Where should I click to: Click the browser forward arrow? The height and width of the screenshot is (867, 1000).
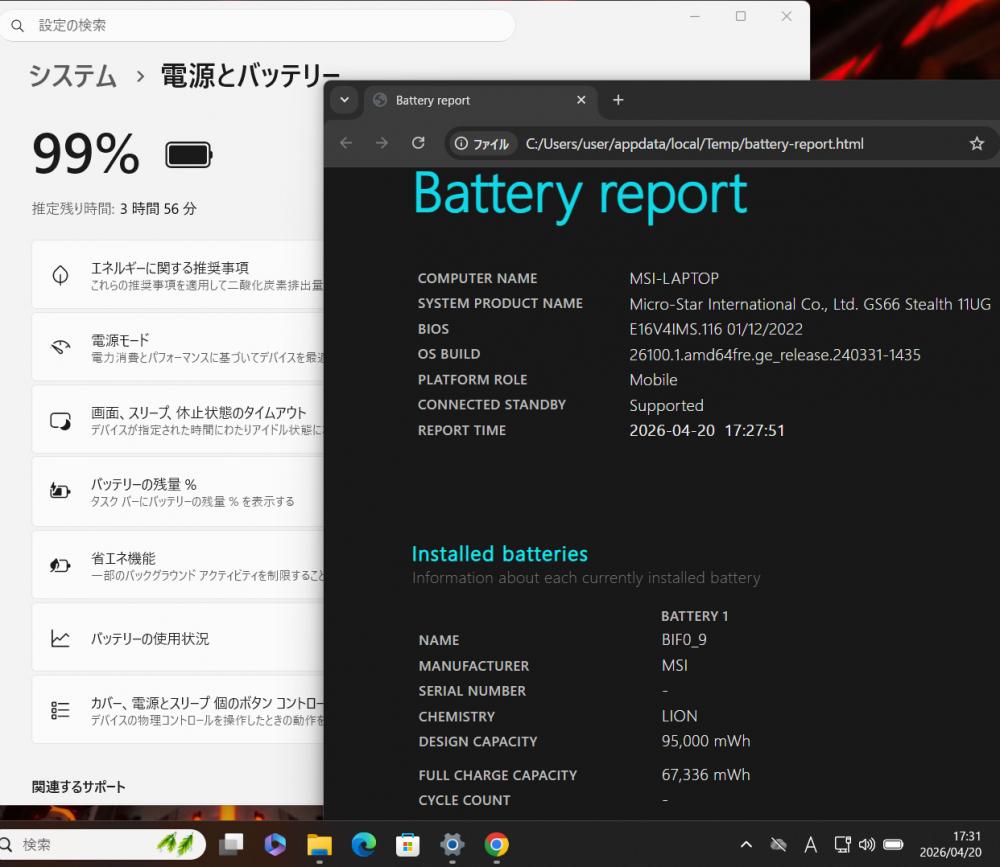[x=382, y=143]
